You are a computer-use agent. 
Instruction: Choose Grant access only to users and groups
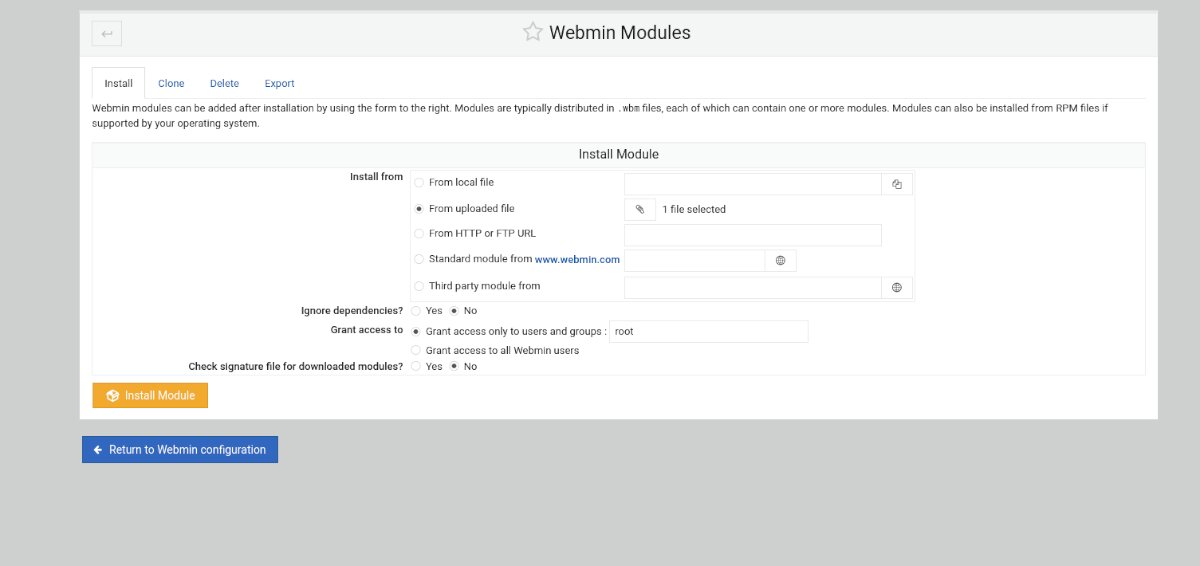coord(416,331)
